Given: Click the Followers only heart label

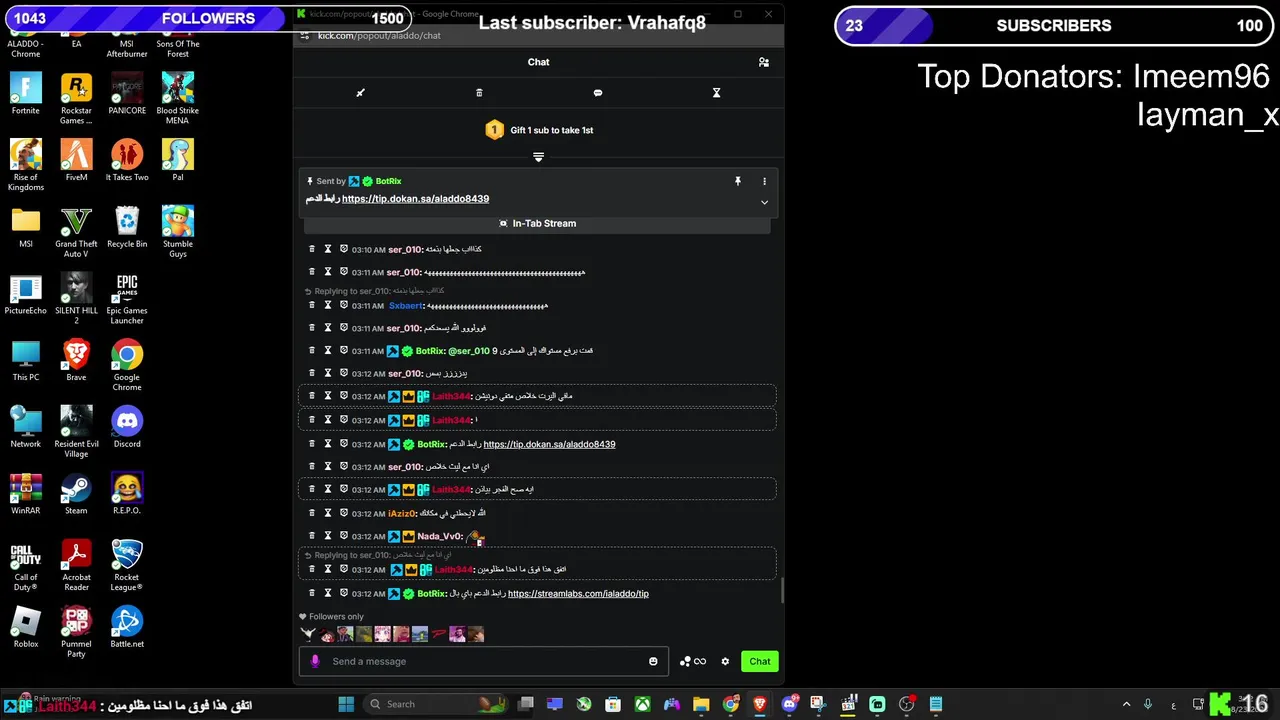Looking at the screenshot, I should click(x=331, y=617).
